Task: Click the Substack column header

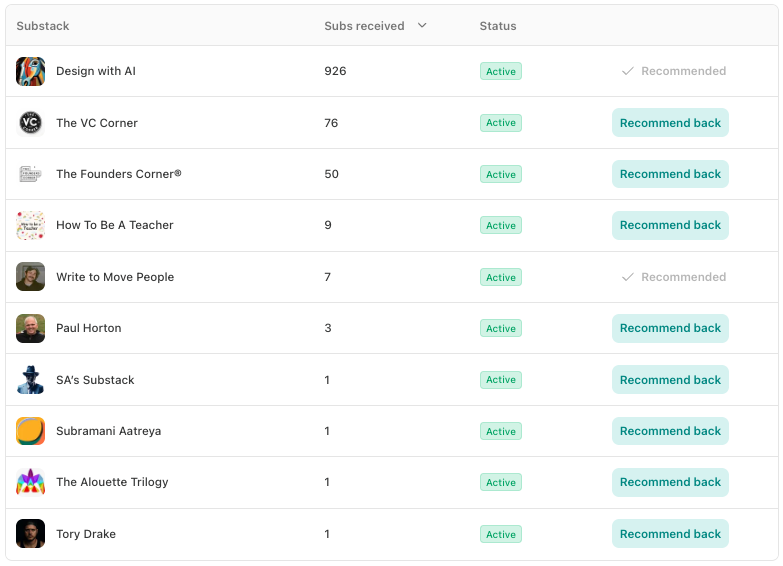Action: point(43,26)
